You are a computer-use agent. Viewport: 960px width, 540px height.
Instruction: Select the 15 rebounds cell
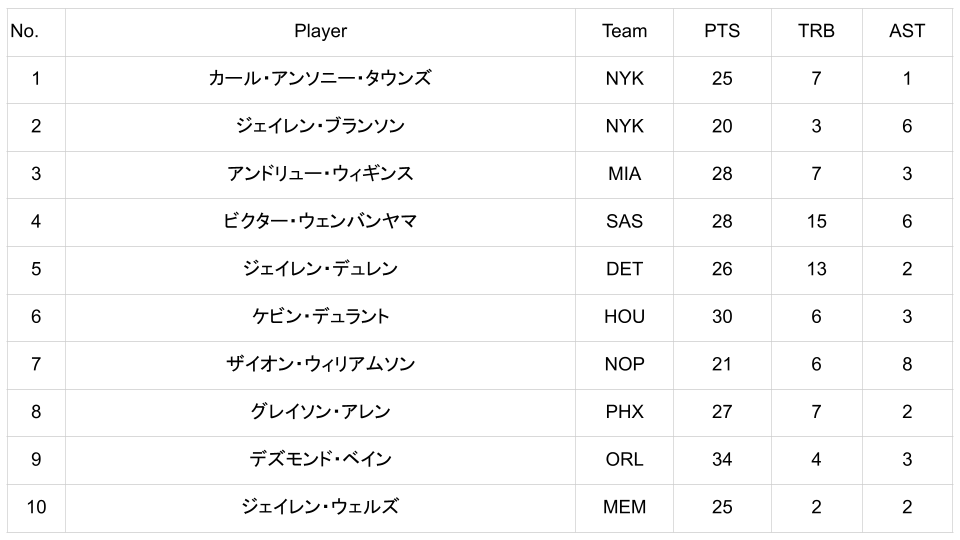point(816,221)
